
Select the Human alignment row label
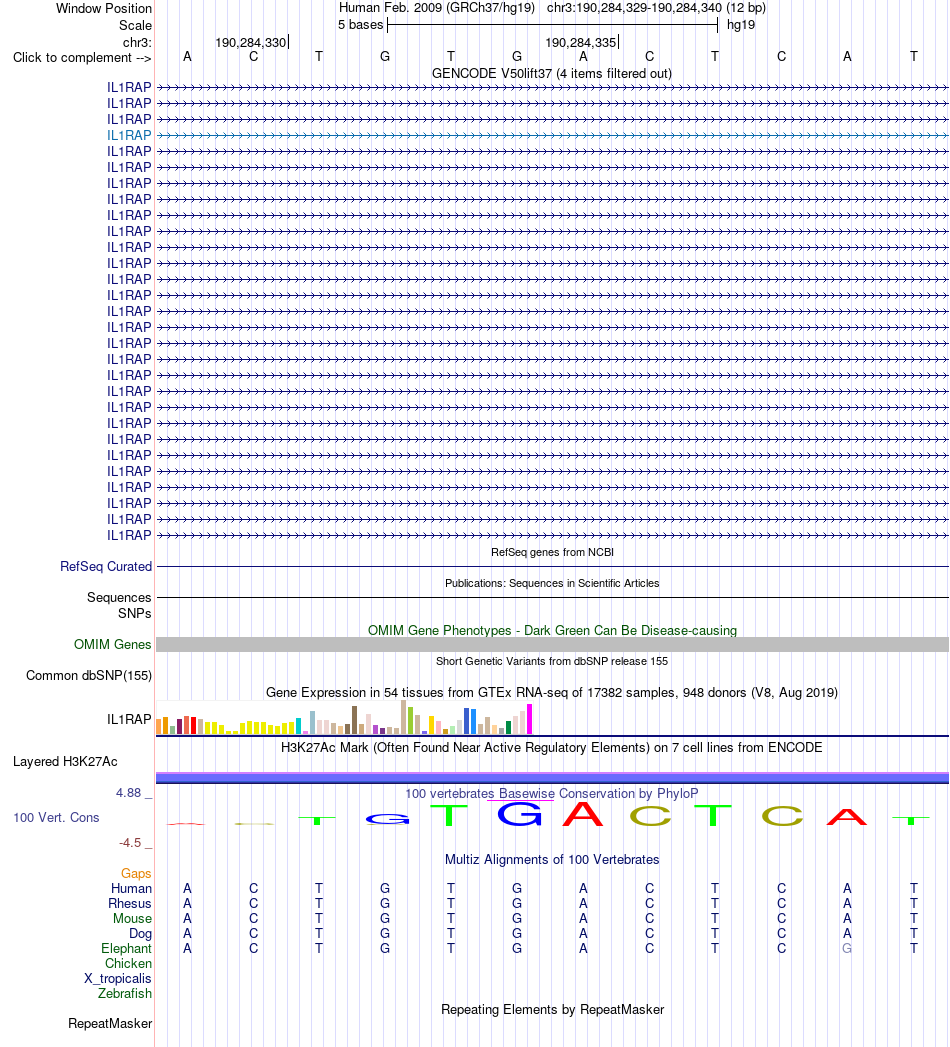pos(132,888)
